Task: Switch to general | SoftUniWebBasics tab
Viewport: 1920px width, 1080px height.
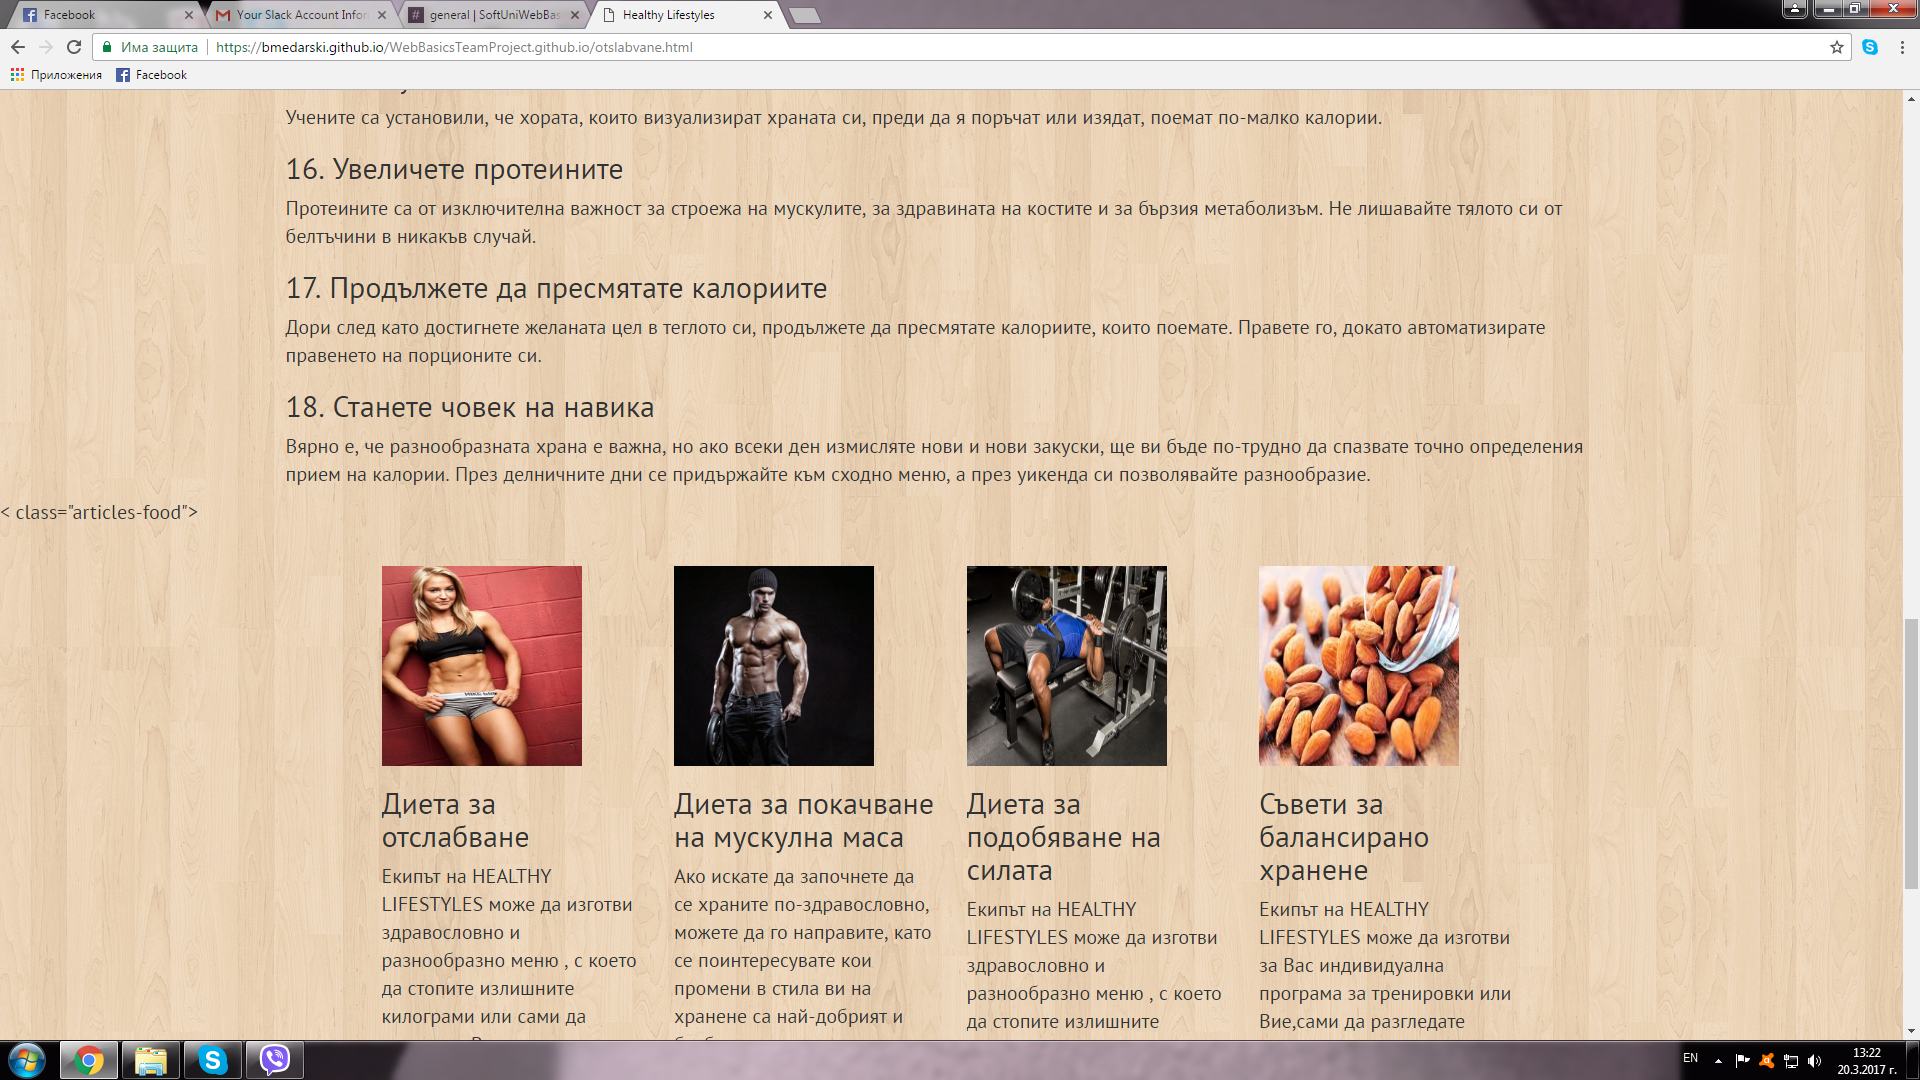Action: click(x=493, y=15)
